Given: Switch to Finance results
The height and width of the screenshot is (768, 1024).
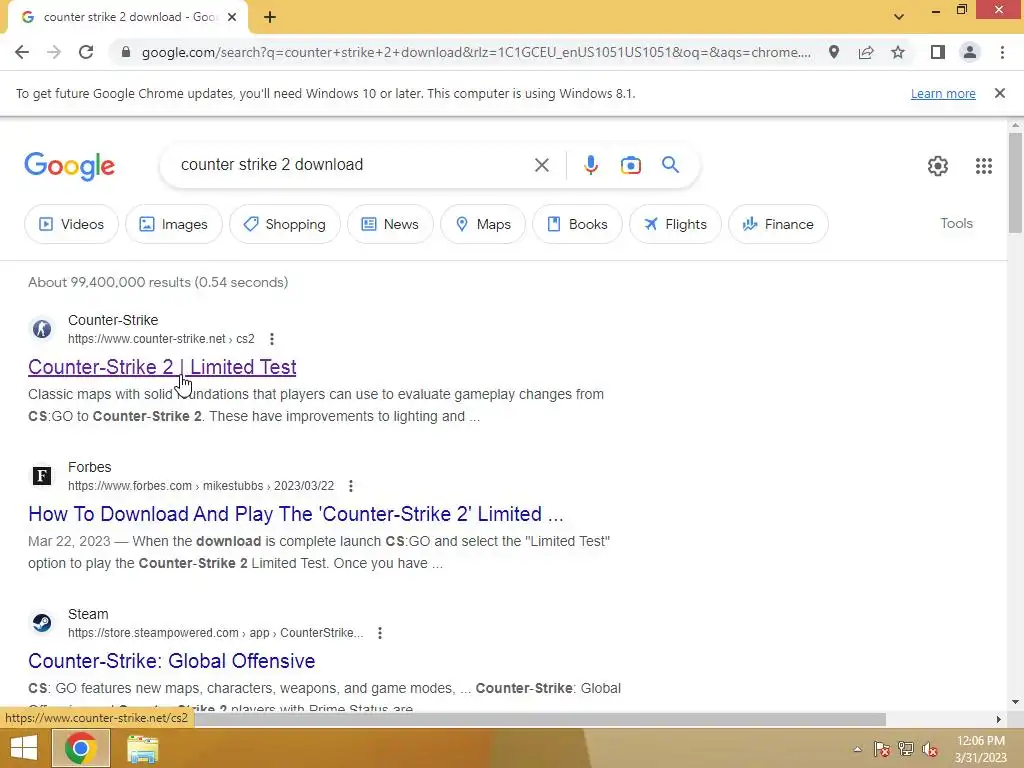Looking at the screenshot, I should 778,224.
